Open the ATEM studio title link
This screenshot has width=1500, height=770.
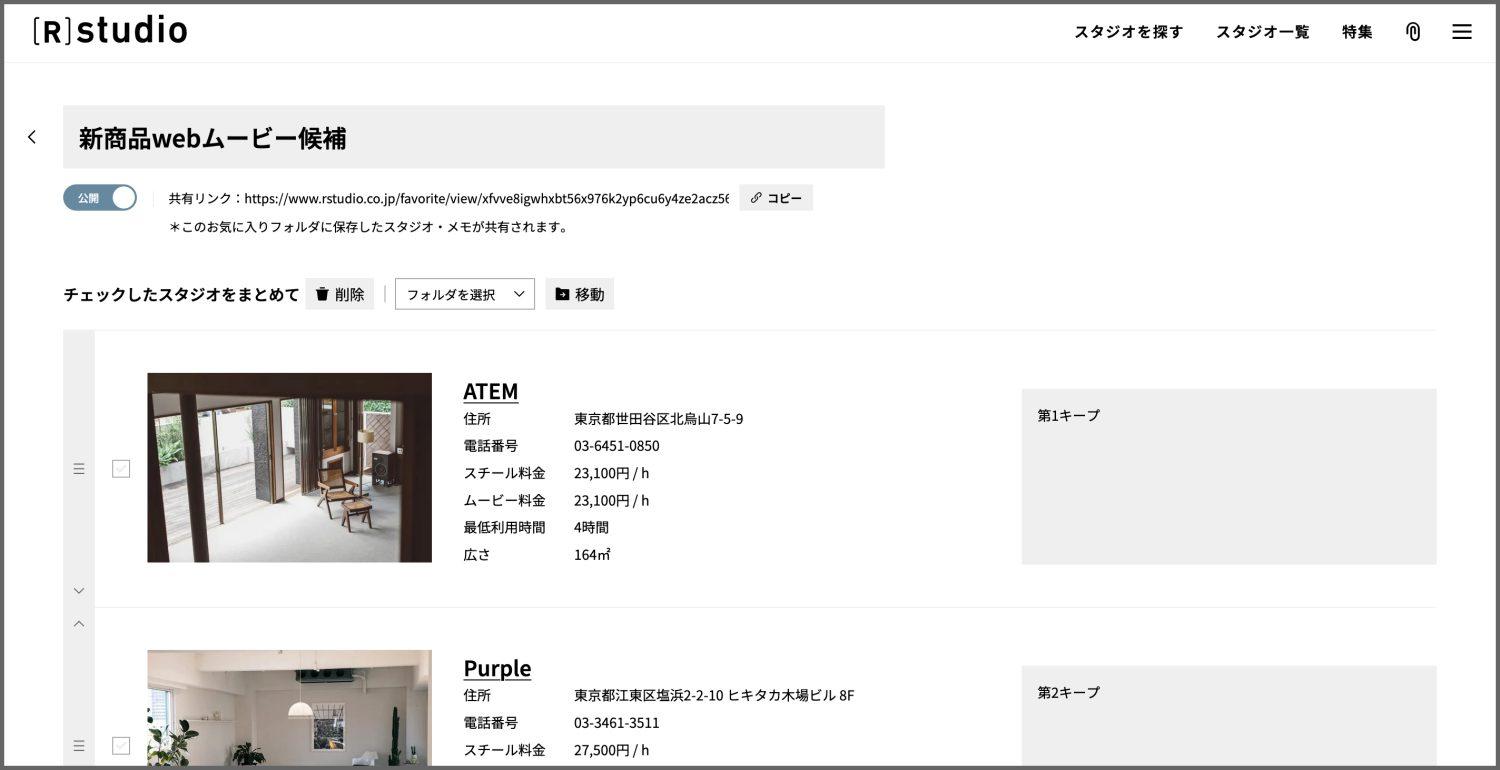click(490, 391)
